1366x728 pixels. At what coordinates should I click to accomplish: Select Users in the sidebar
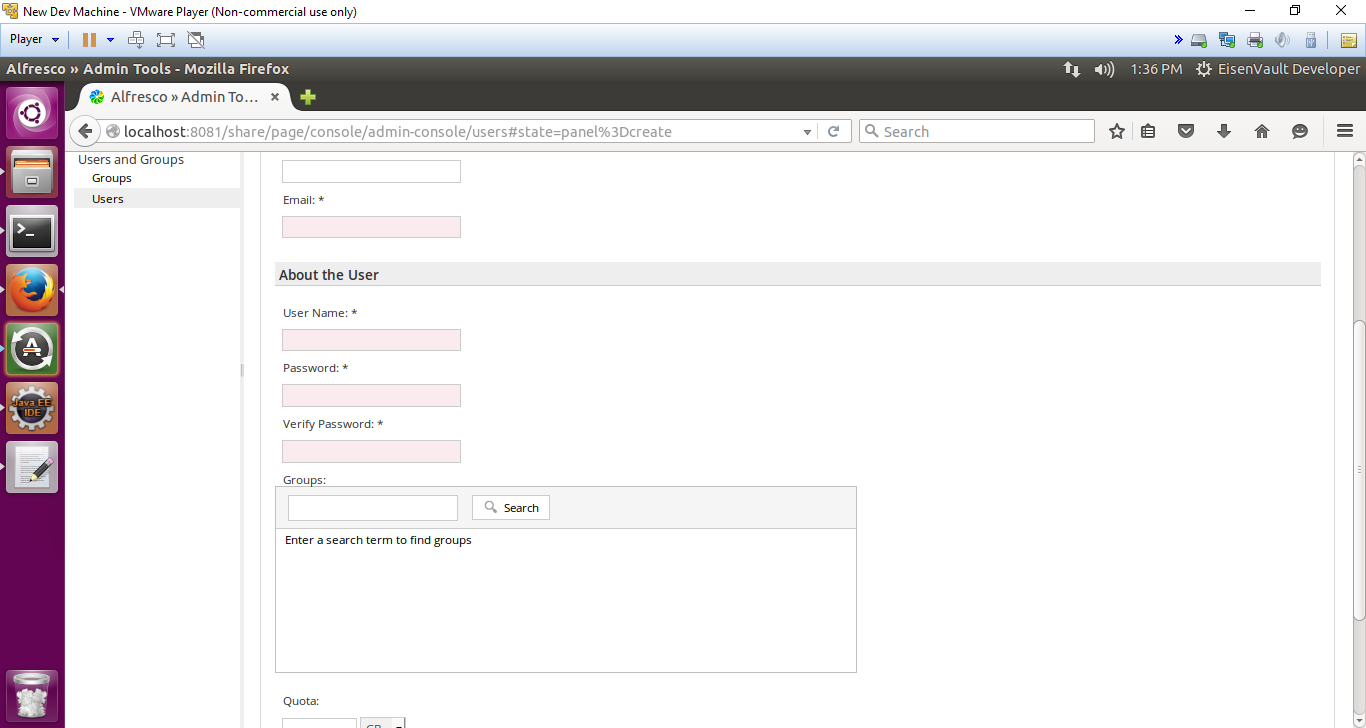tap(108, 199)
